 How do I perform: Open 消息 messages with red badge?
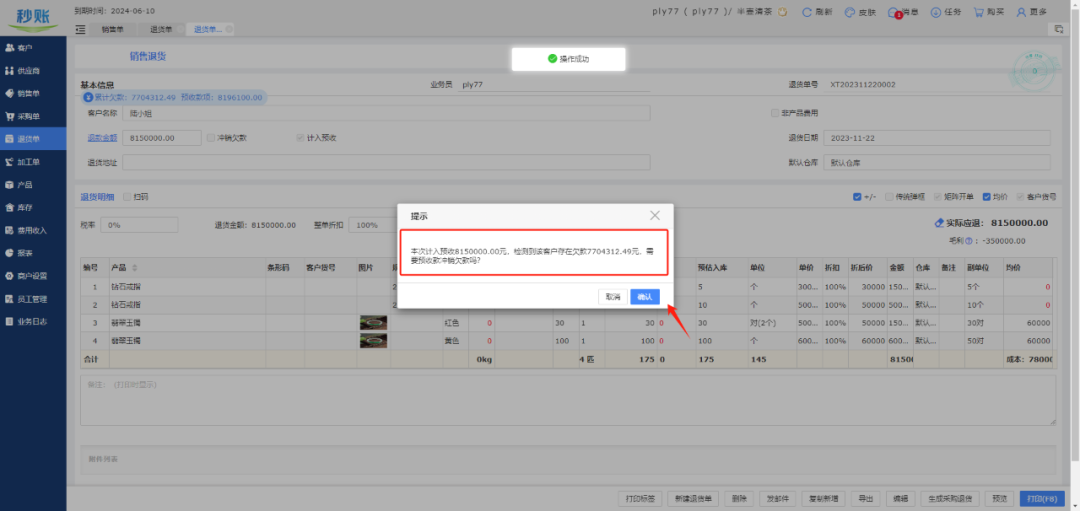click(x=894, y=12)
